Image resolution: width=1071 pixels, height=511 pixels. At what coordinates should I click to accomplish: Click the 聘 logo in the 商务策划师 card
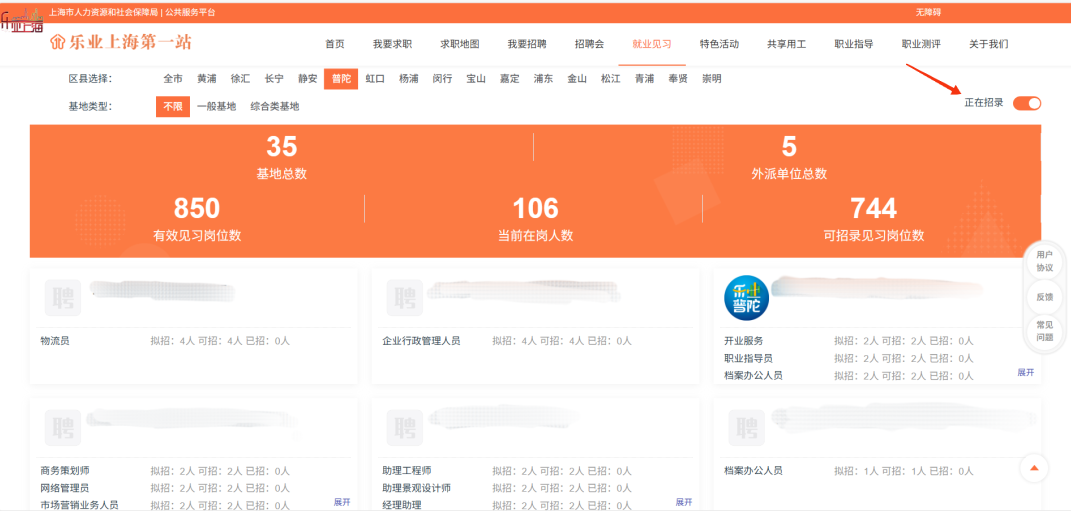coord(62,428)
